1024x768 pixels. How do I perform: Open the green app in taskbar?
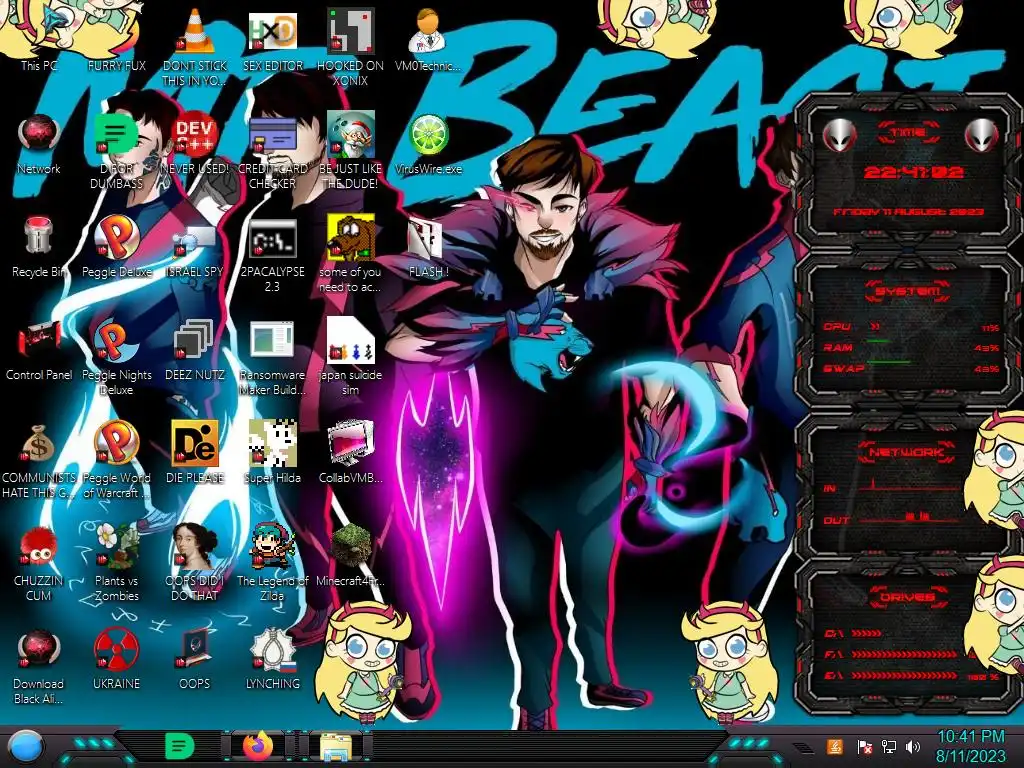(180, 746)
